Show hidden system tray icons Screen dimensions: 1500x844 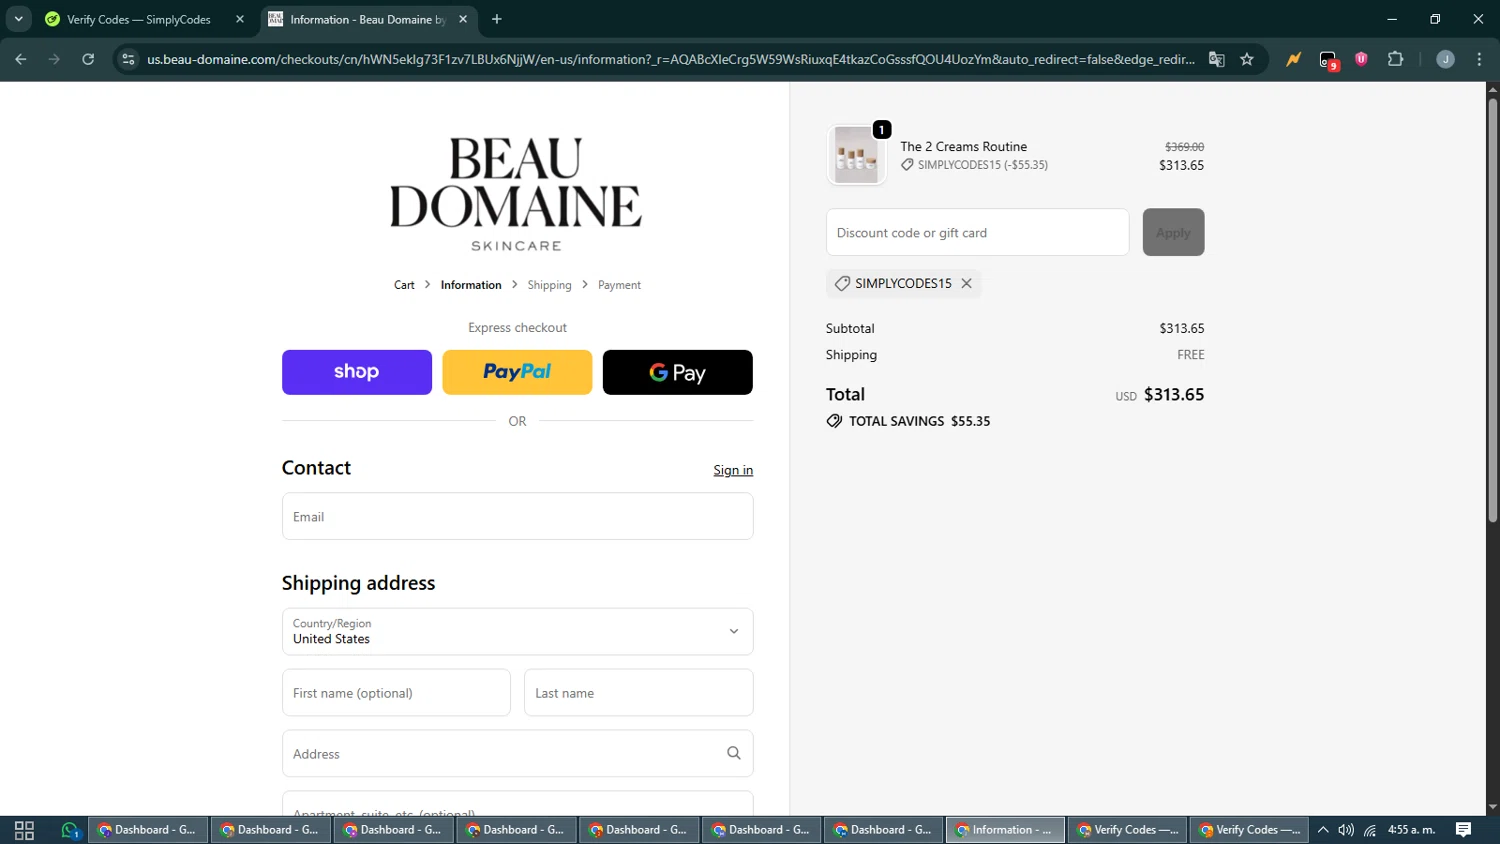(x=1323, y=830)
